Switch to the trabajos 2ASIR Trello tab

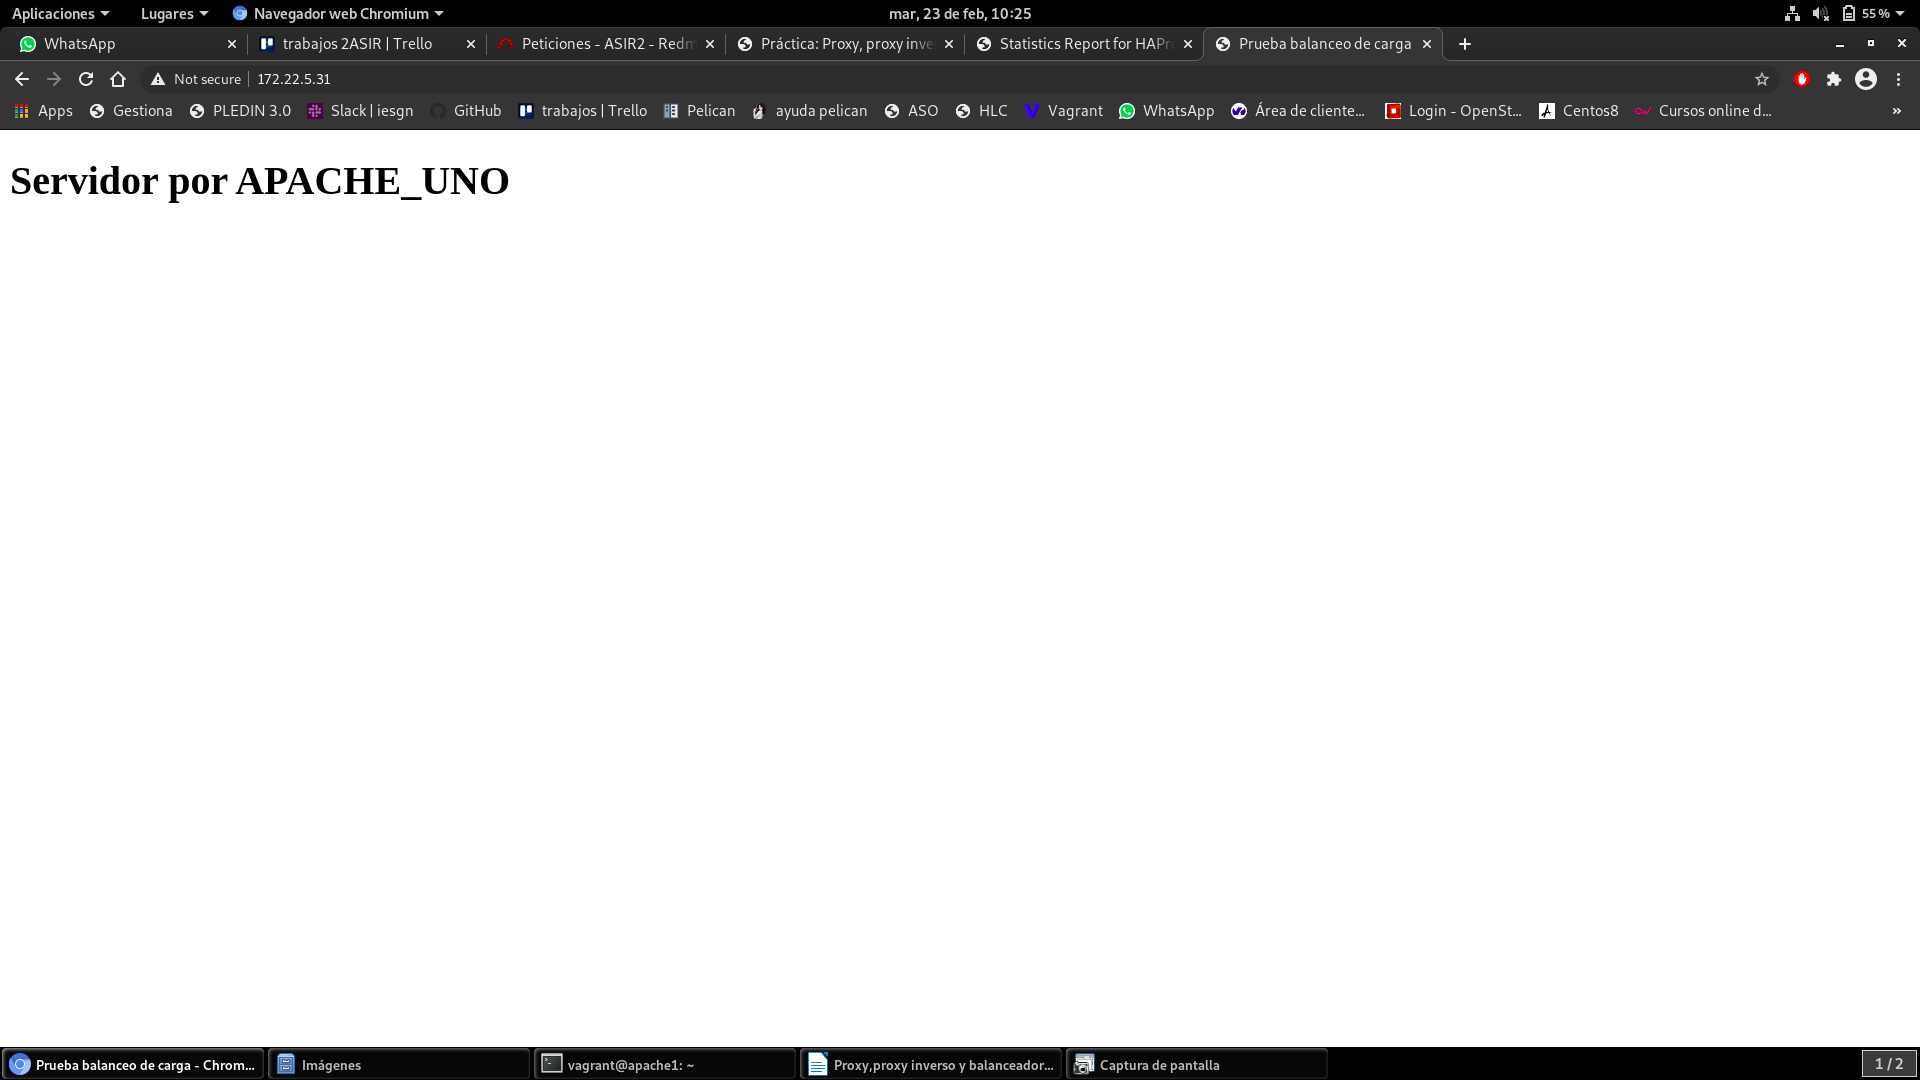point(357,44)
